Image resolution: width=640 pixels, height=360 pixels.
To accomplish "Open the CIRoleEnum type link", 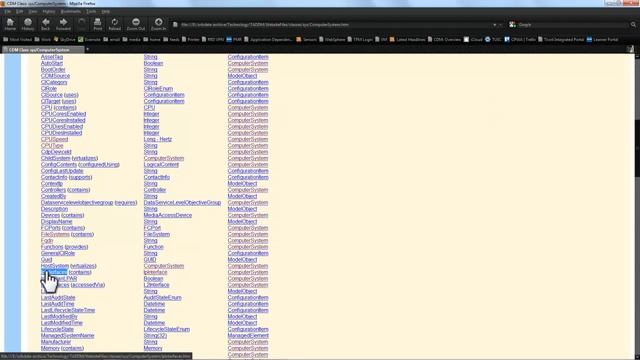I will coord(158,89).
